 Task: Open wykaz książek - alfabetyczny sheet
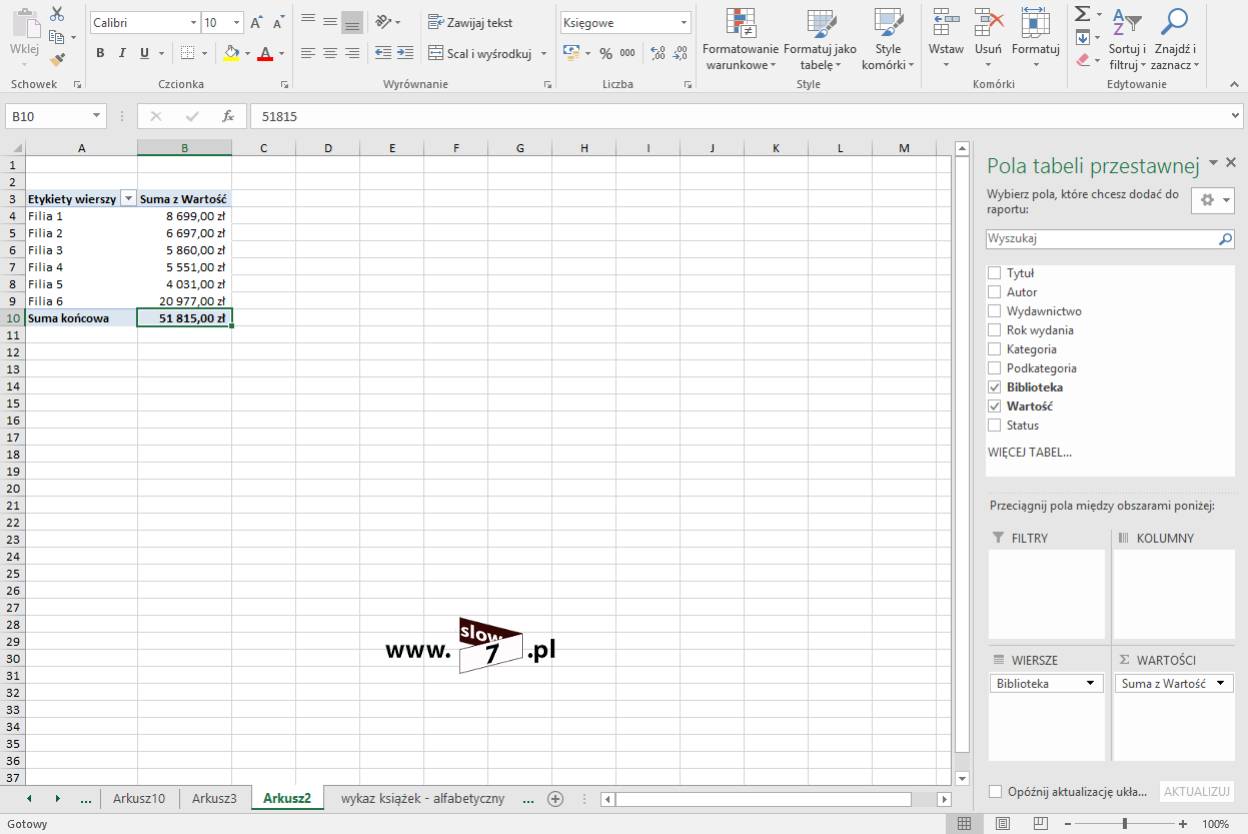point(422,798)
